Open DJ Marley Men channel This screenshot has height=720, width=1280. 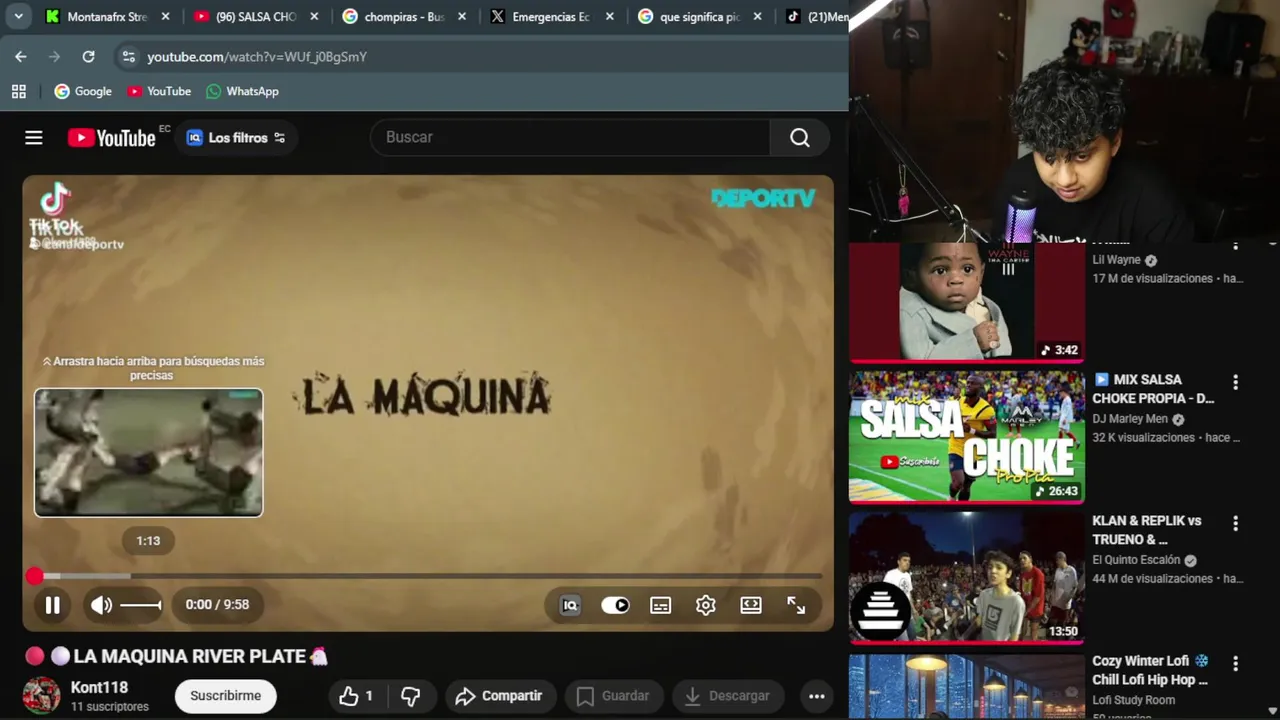pos(1130,419)
